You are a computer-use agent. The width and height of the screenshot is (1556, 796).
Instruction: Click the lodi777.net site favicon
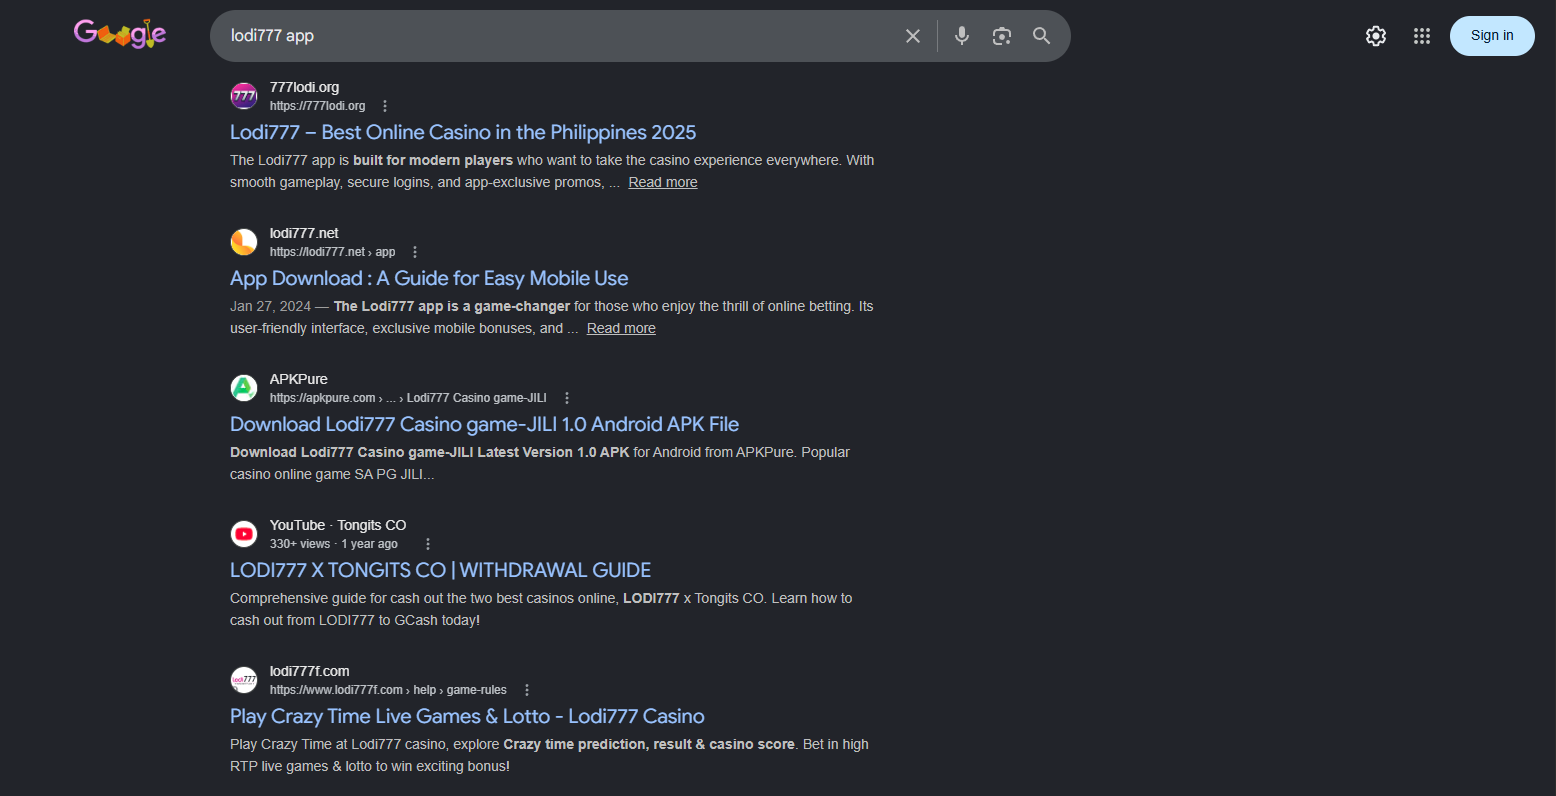[244, 242]
